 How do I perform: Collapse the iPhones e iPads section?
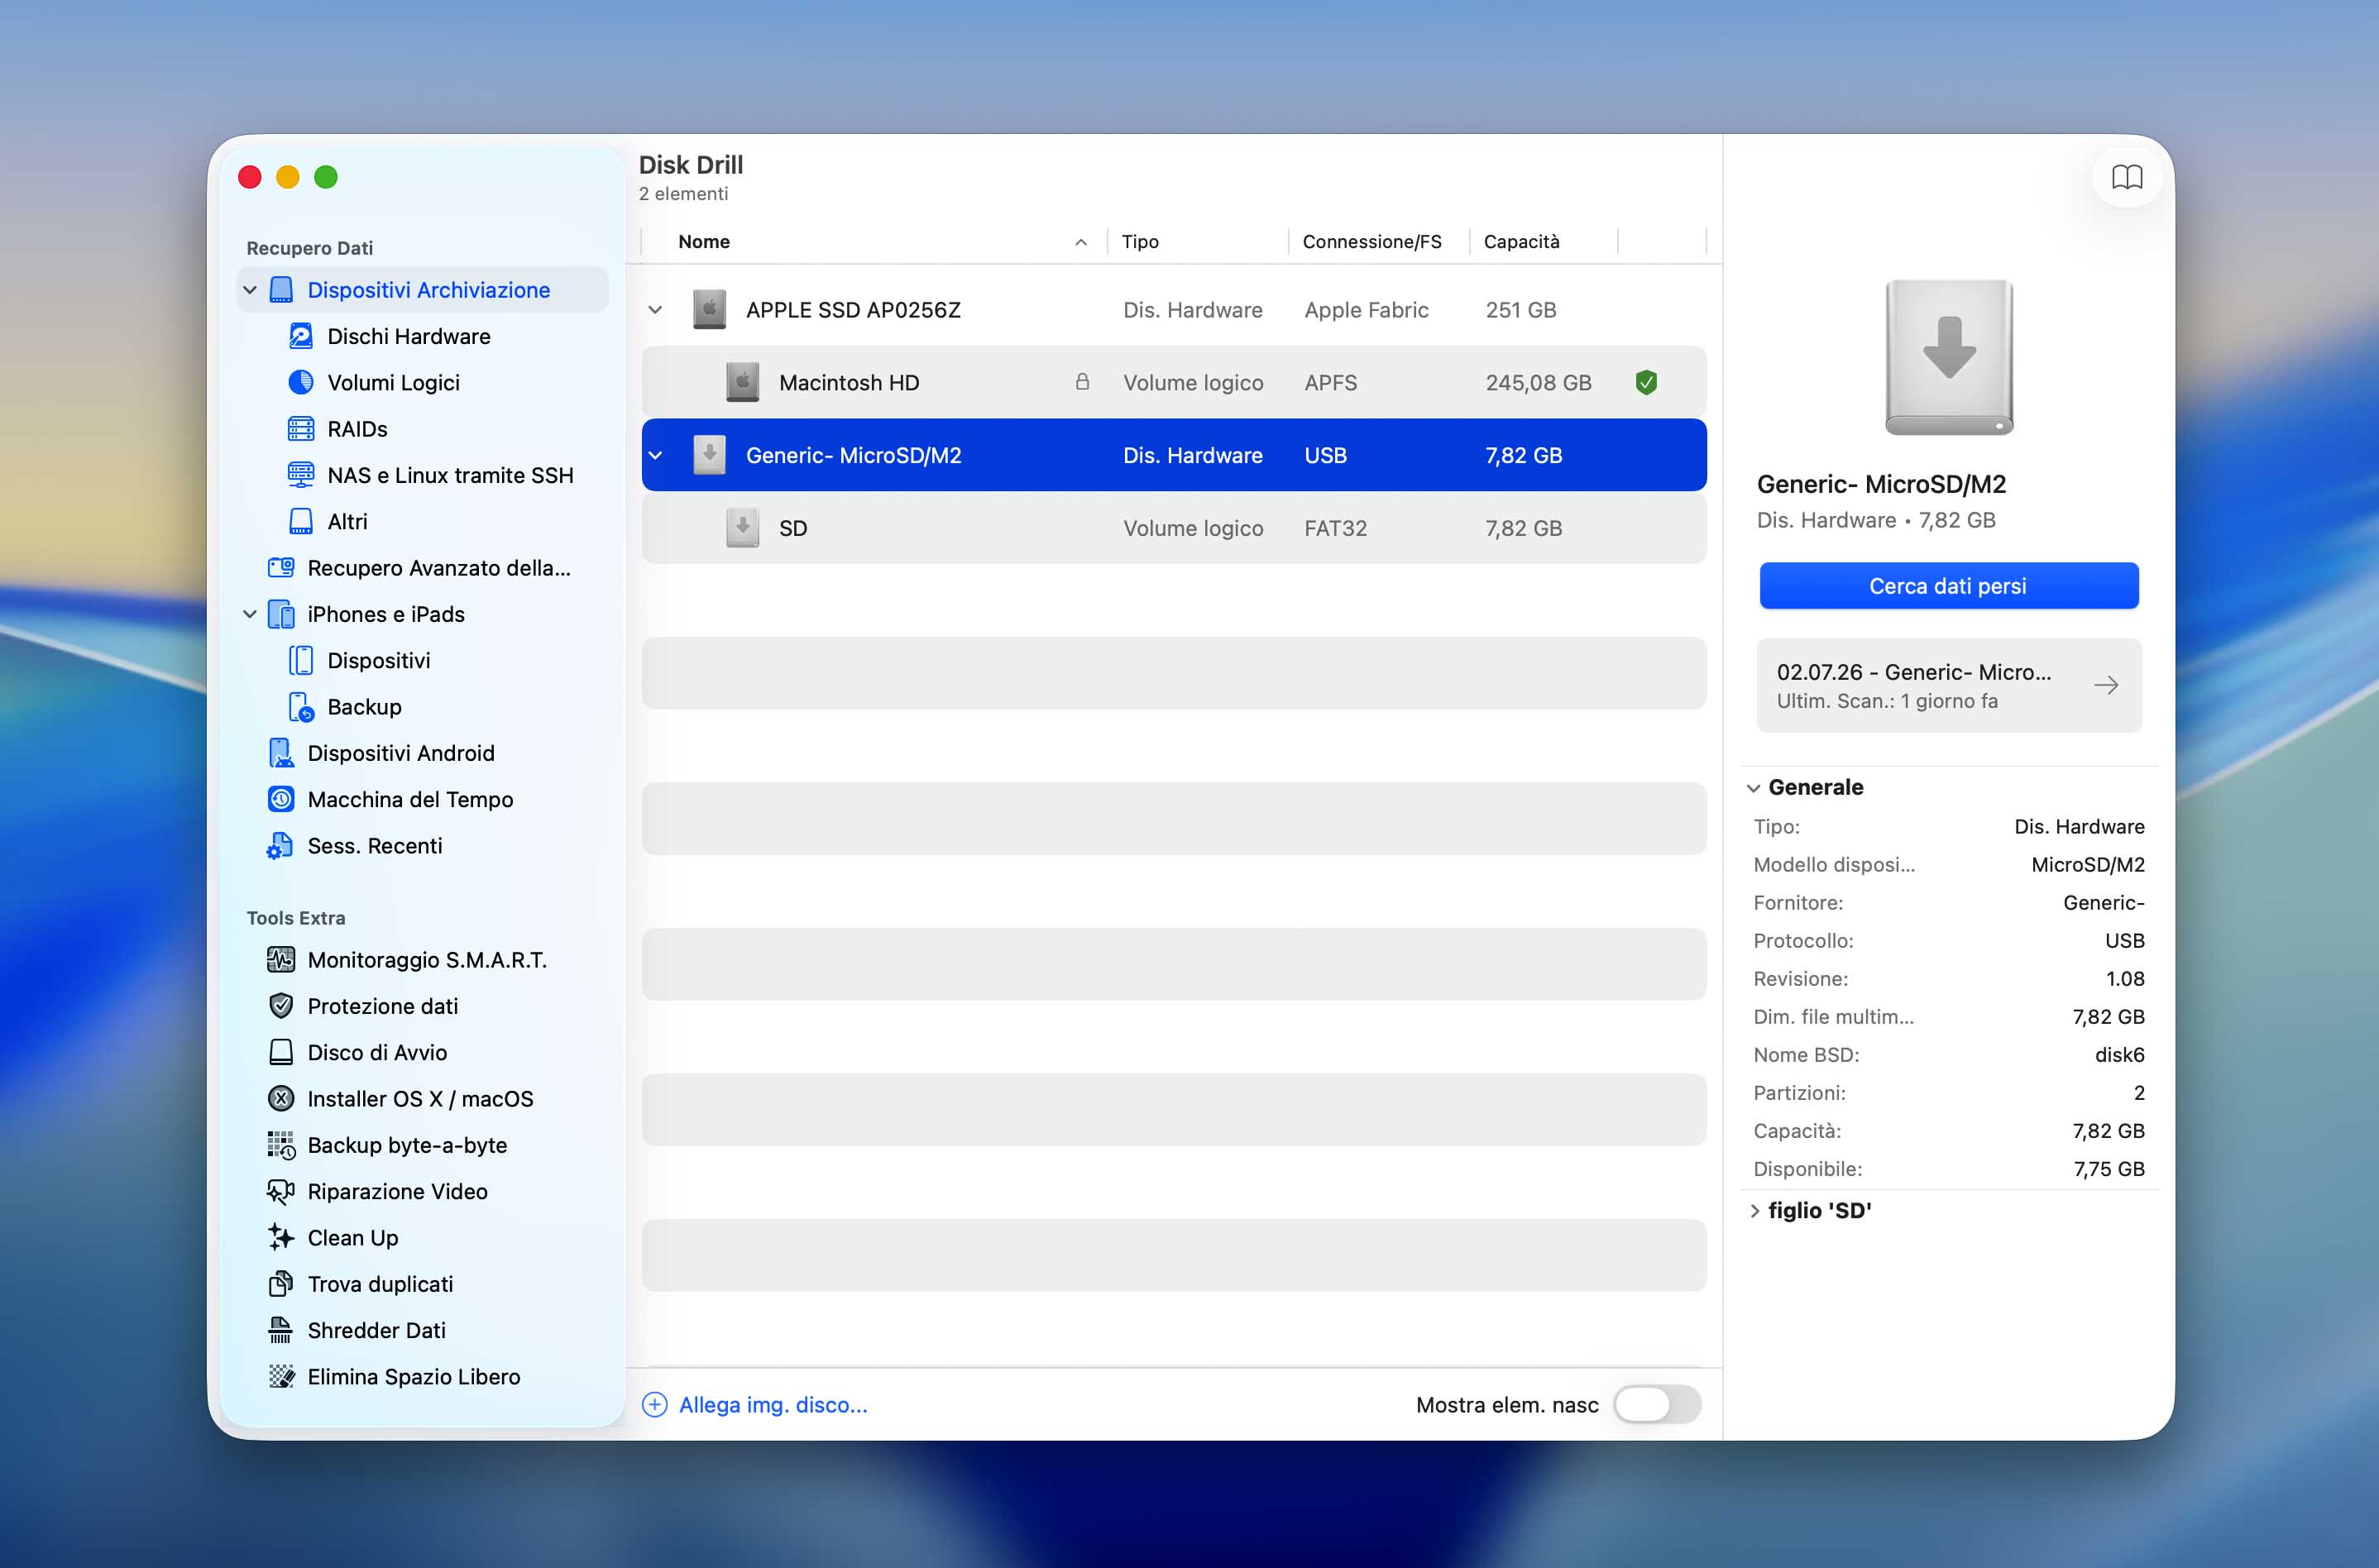pos(250,614)
